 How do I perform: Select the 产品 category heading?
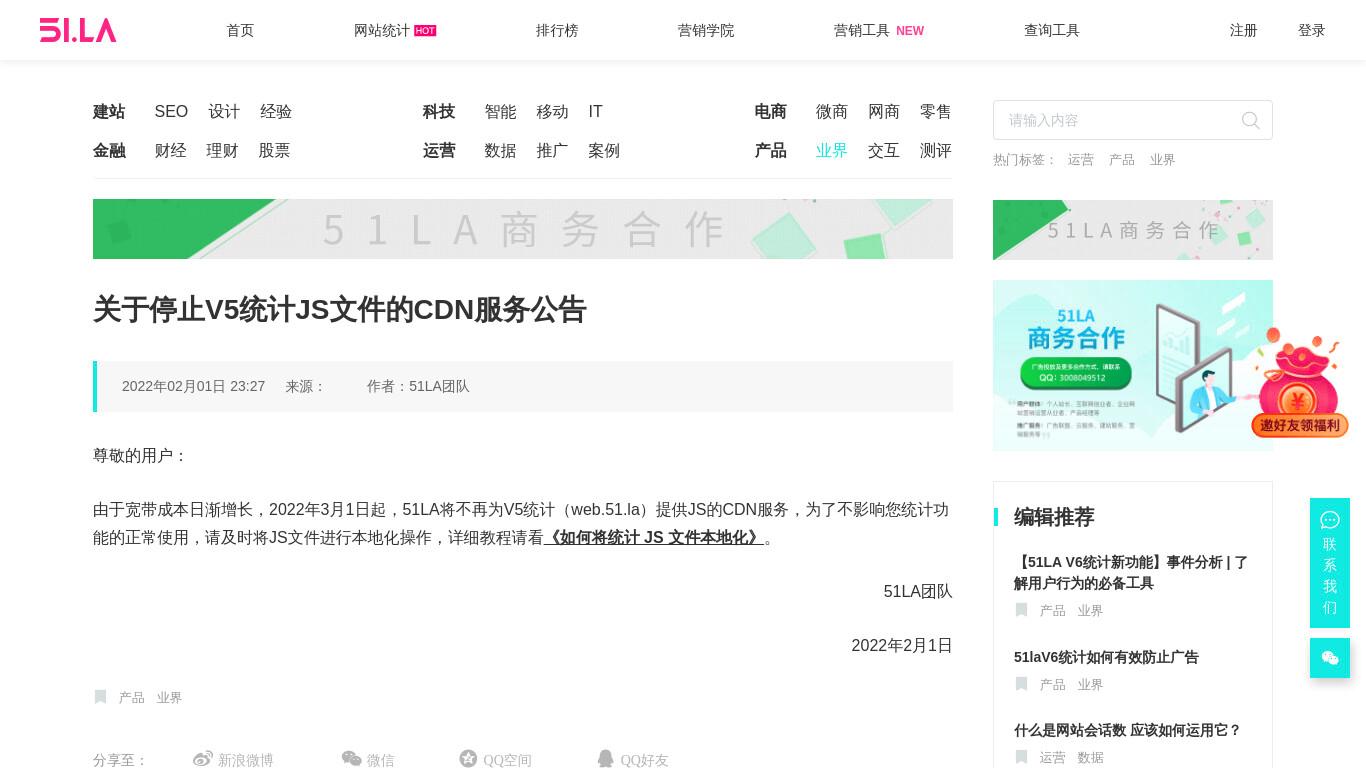[771, 151]
